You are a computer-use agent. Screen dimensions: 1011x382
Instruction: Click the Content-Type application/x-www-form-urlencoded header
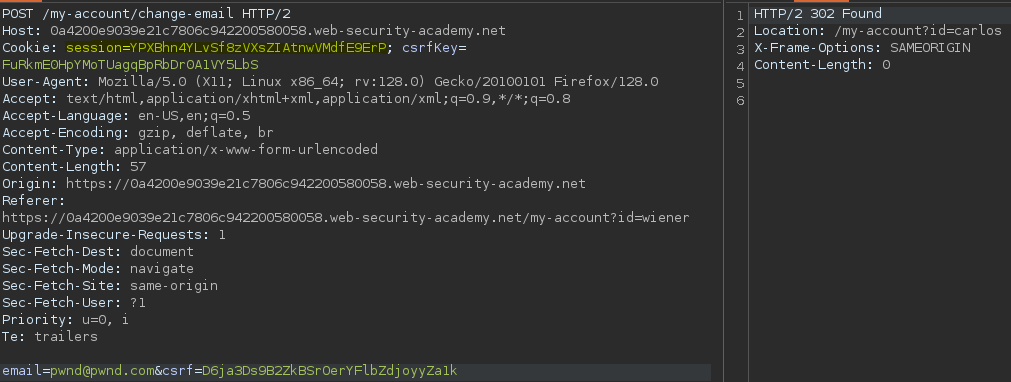pos(190,150)
